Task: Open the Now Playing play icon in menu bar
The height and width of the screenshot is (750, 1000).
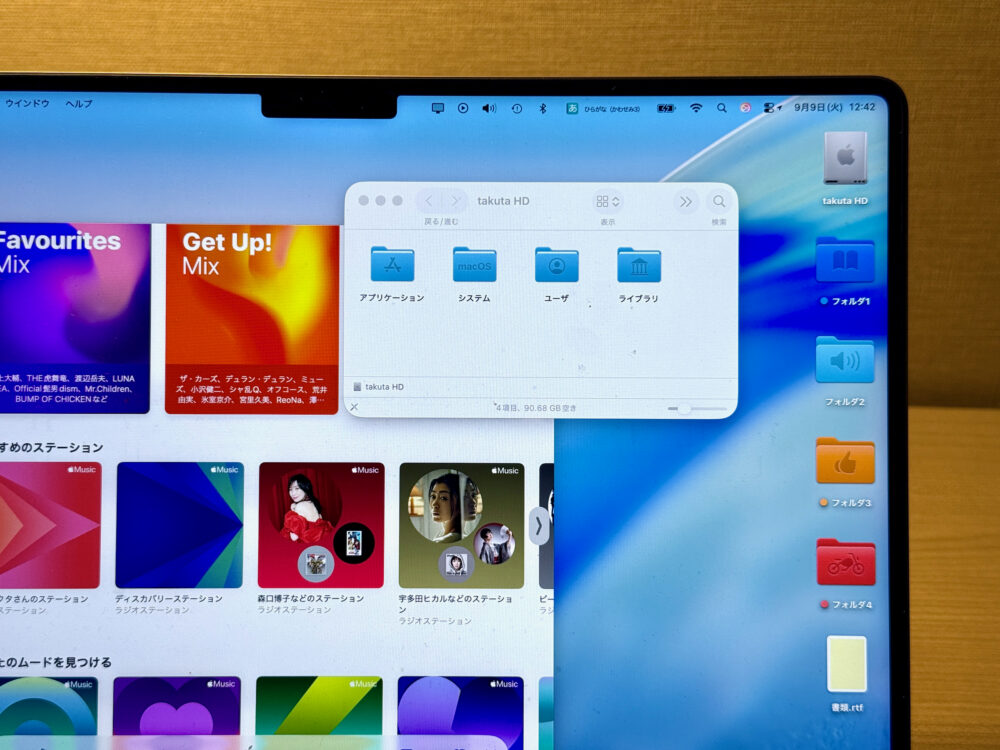Action: (463, 108)
